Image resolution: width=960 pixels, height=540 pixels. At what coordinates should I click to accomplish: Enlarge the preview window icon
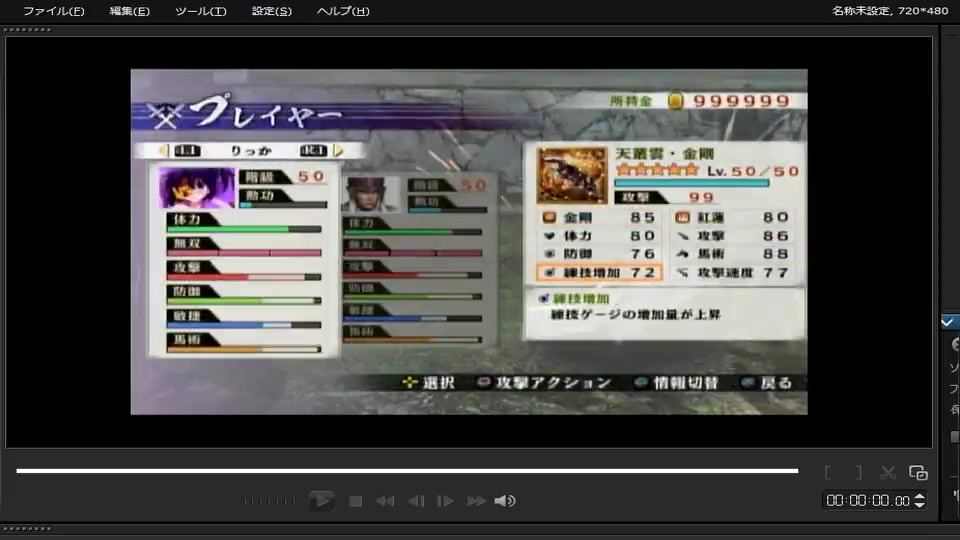click(x=918, y=473)
